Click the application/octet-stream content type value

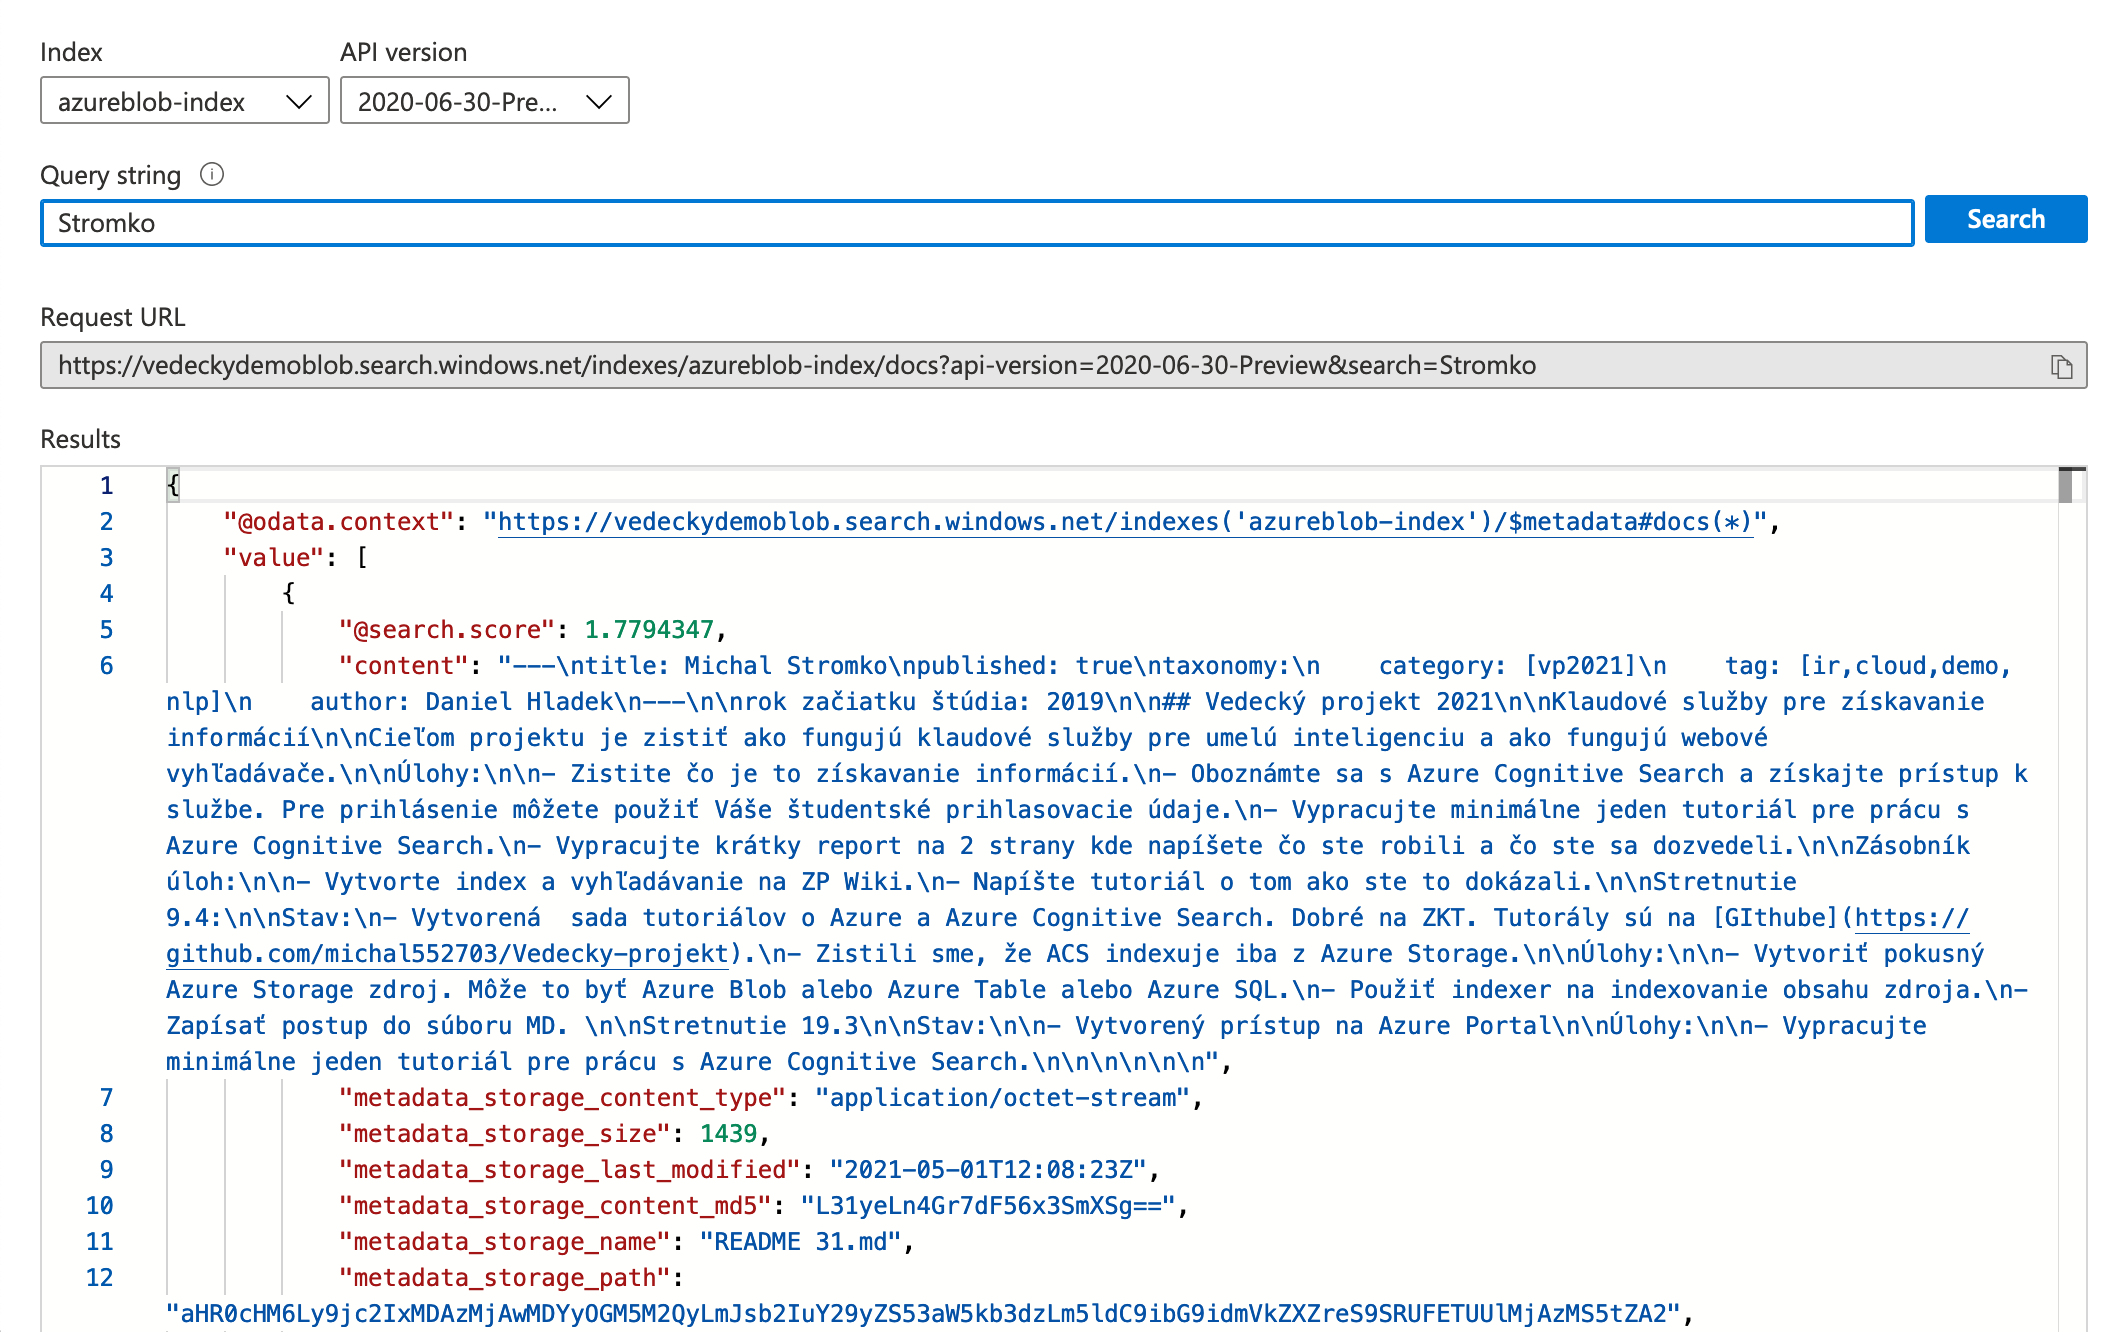click(1002, 1098)
